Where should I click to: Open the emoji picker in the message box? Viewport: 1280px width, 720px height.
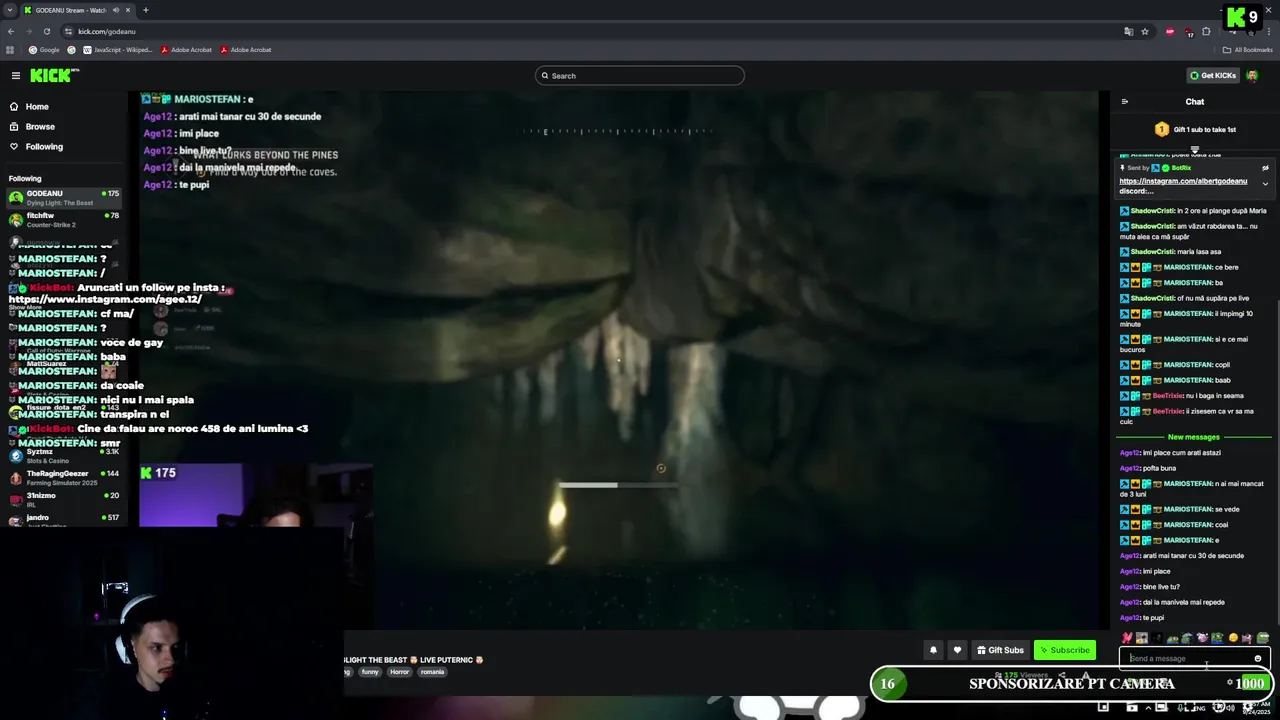[1258, 658]
